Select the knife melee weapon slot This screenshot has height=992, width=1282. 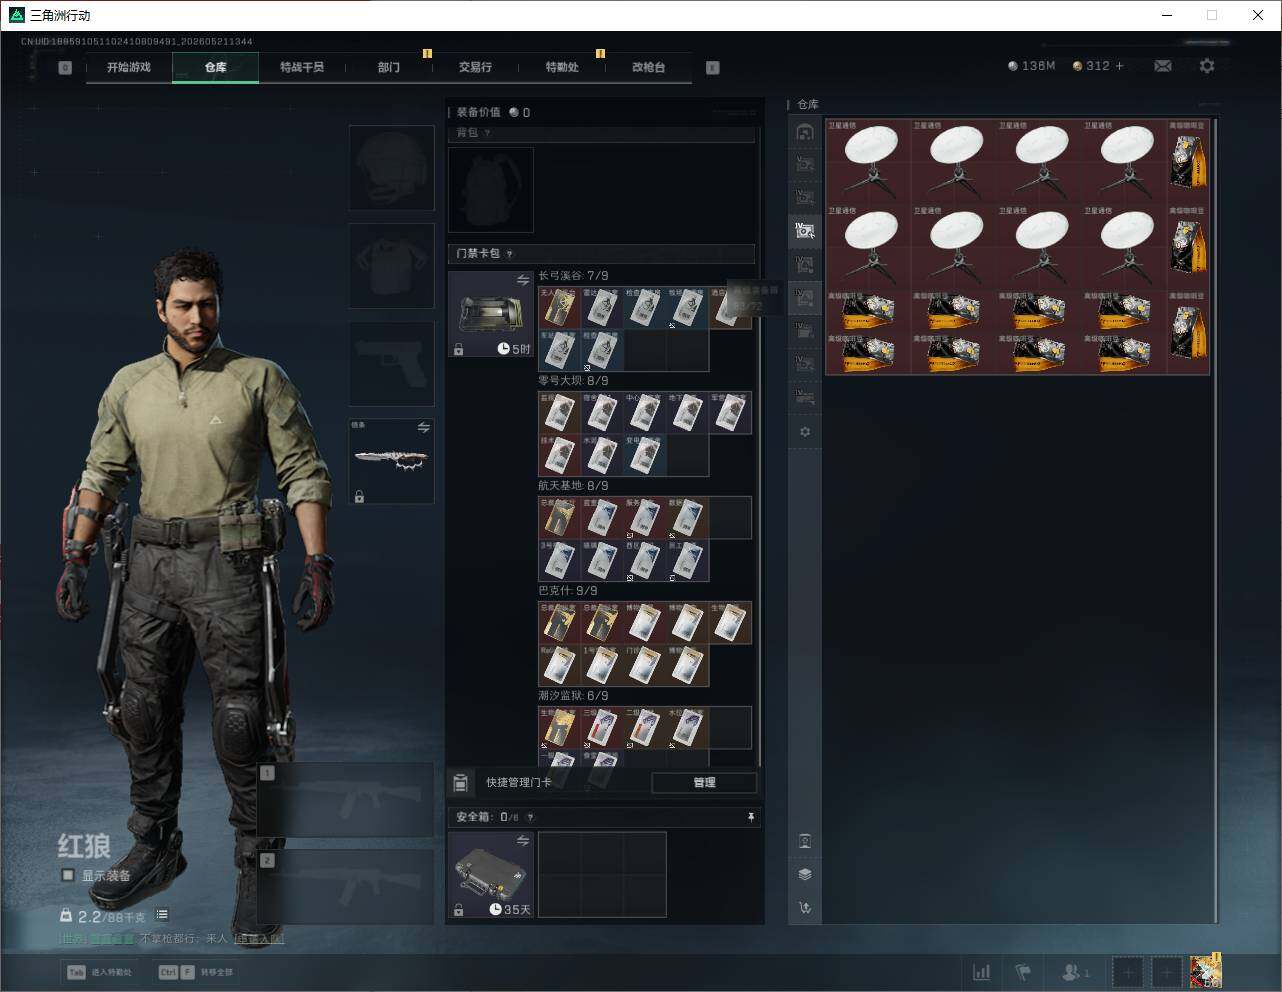[x=392, y=461]
